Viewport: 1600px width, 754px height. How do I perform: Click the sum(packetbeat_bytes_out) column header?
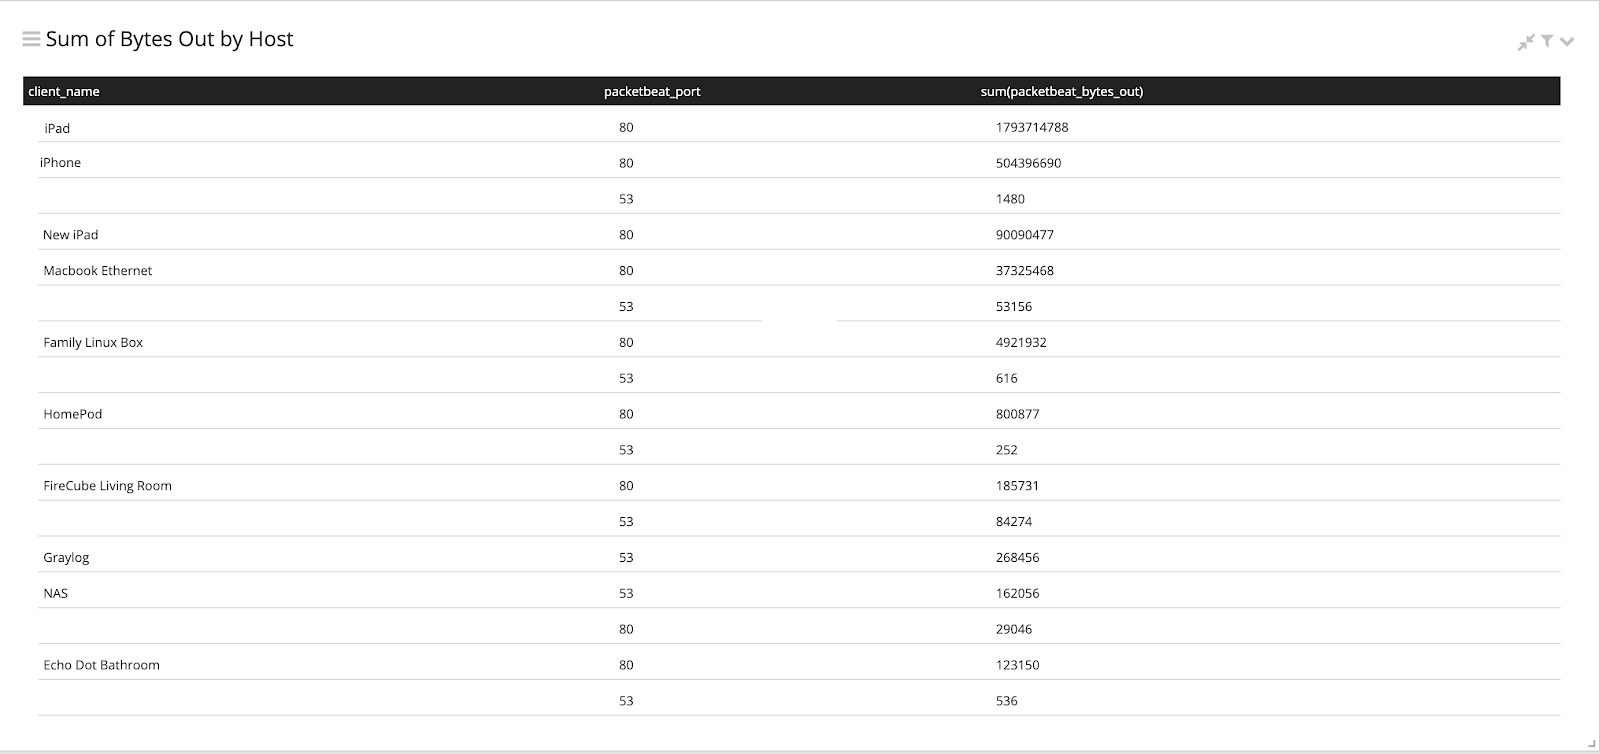pyautogui.click(x=1061, y=91)
